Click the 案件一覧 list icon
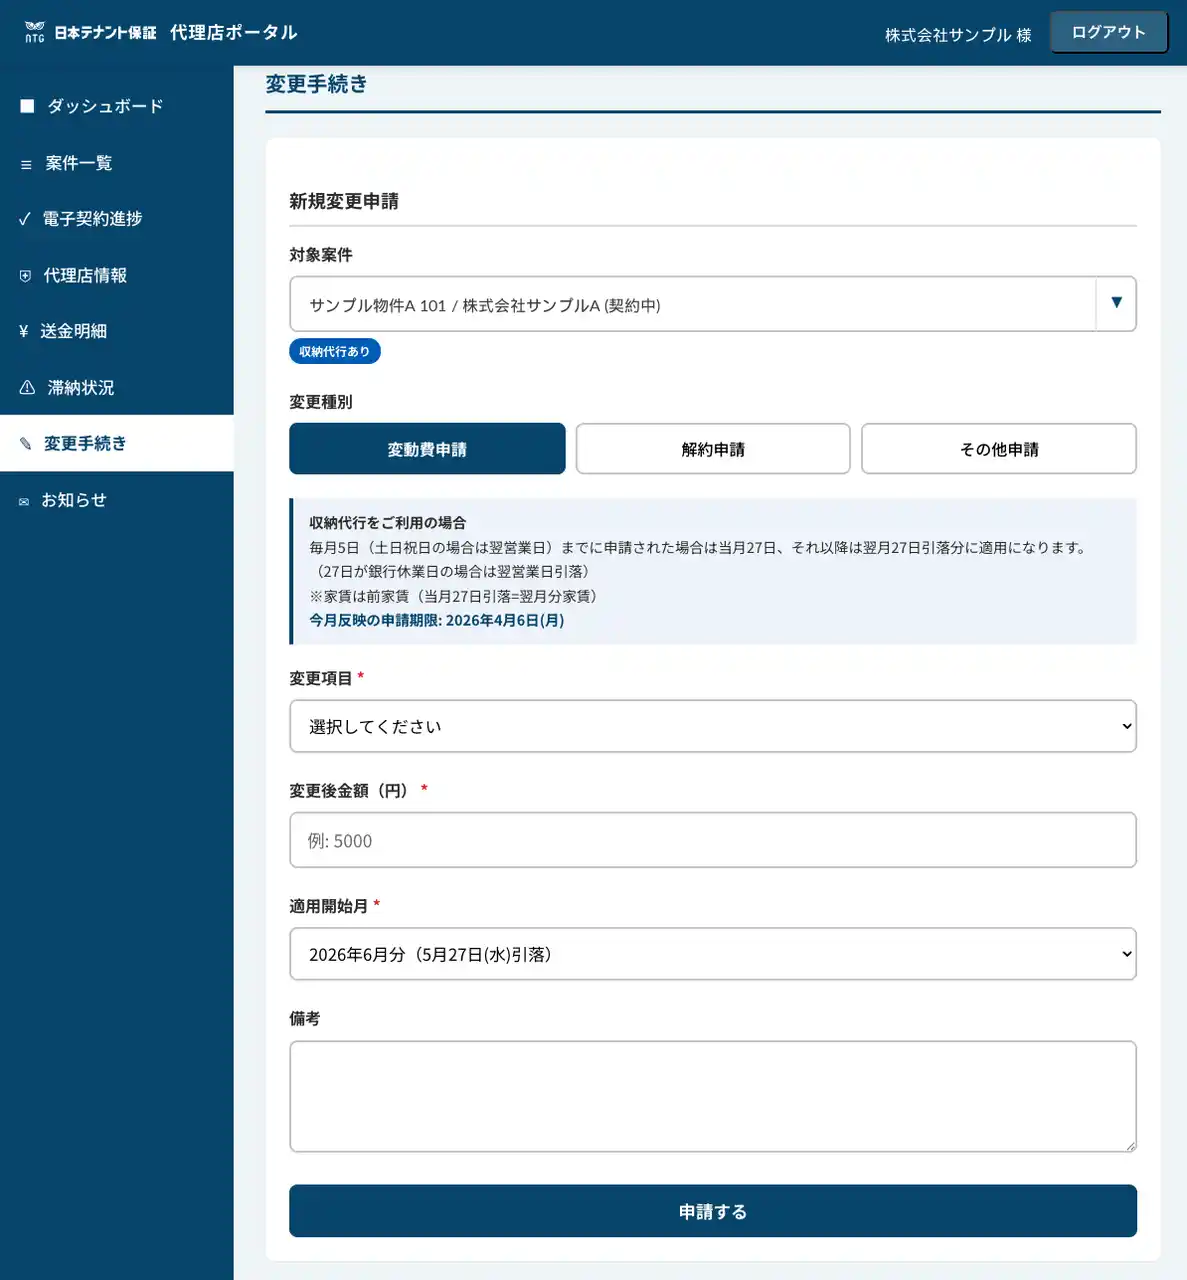Image resolution: width=1187 pixels, height=1280 pixels. (x=26, y=164)
